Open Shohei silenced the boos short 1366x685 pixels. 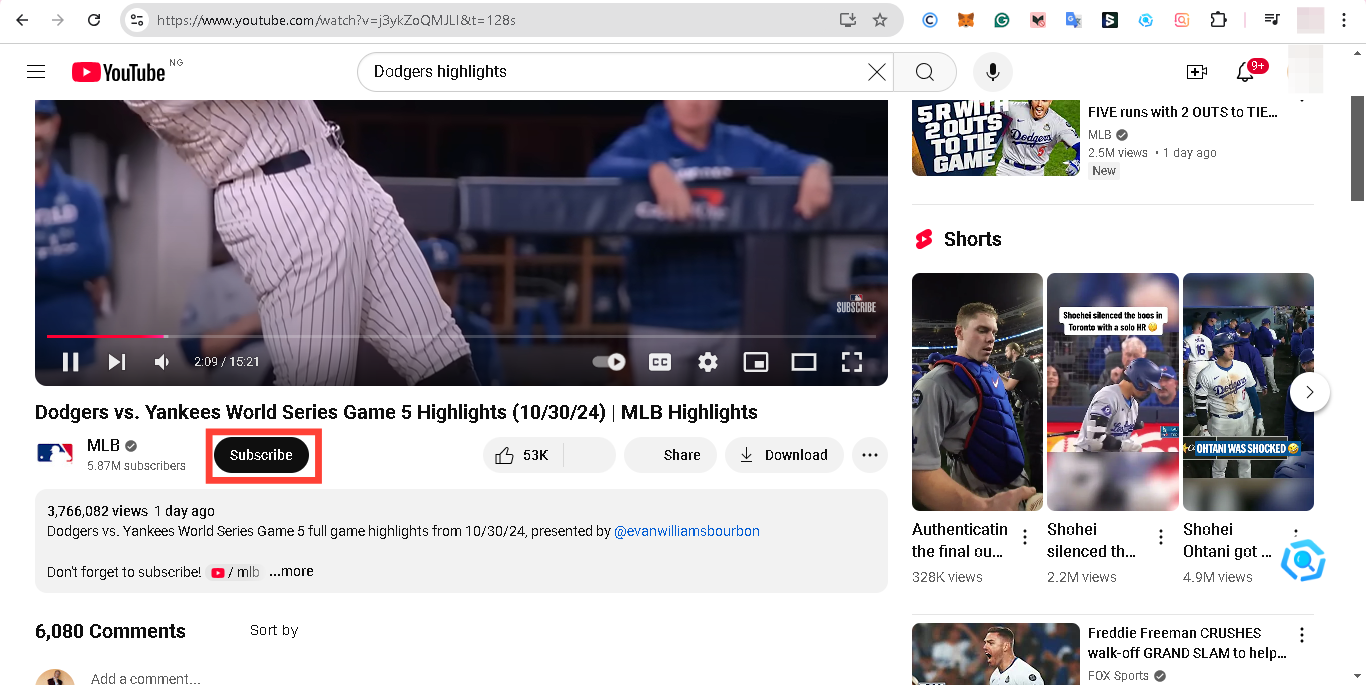pos(1112,392)
